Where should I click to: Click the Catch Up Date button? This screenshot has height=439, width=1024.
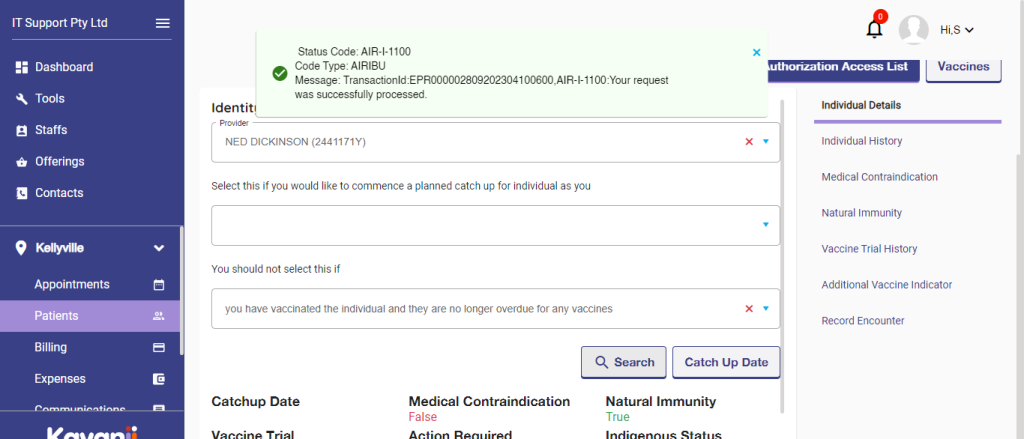click(x=726, y=362)
